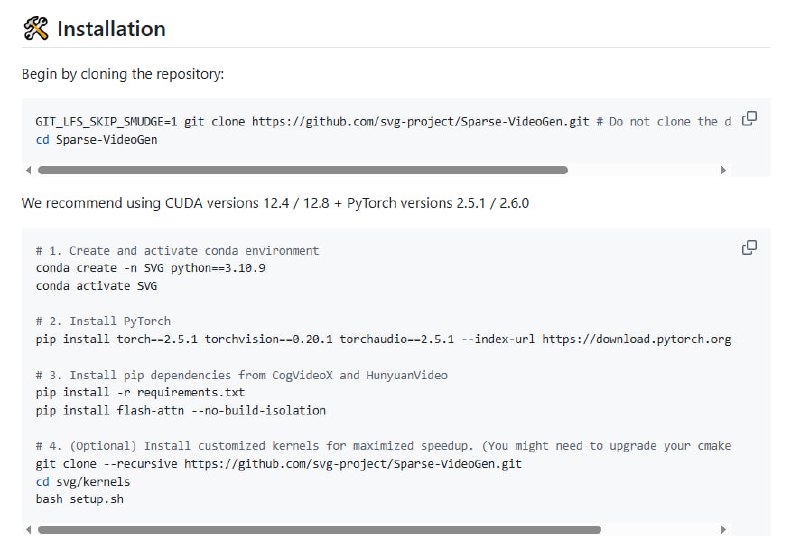Click the 'cd Sparse-VideoGen' command line

click(96, 139)
